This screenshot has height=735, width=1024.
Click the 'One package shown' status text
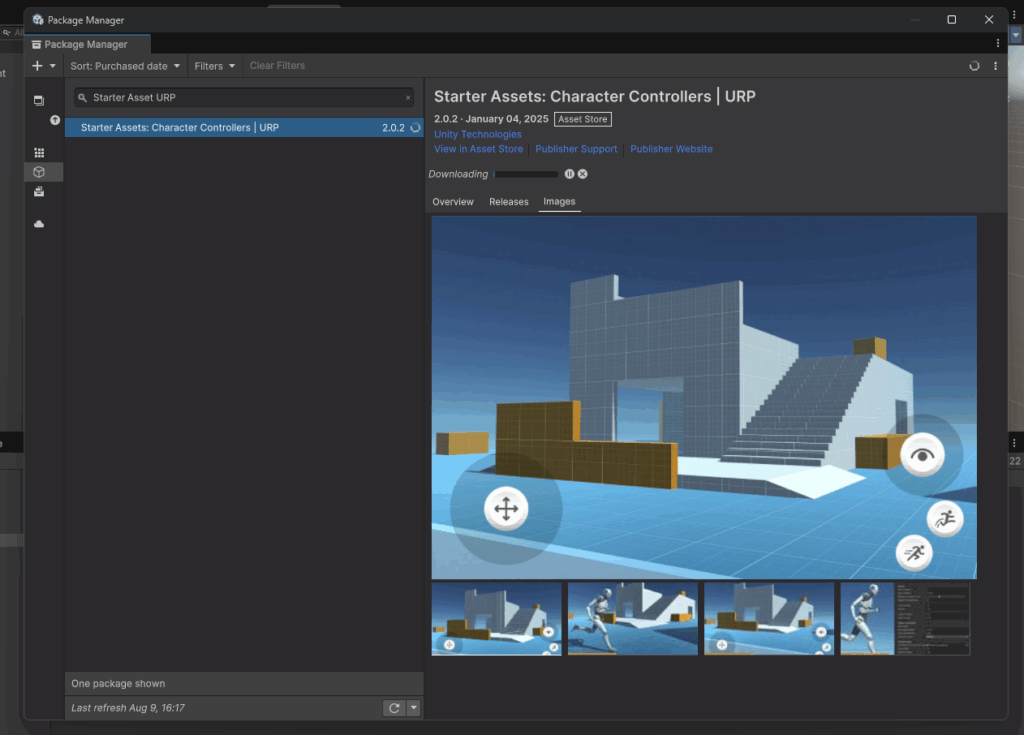(x=118, y=684)
